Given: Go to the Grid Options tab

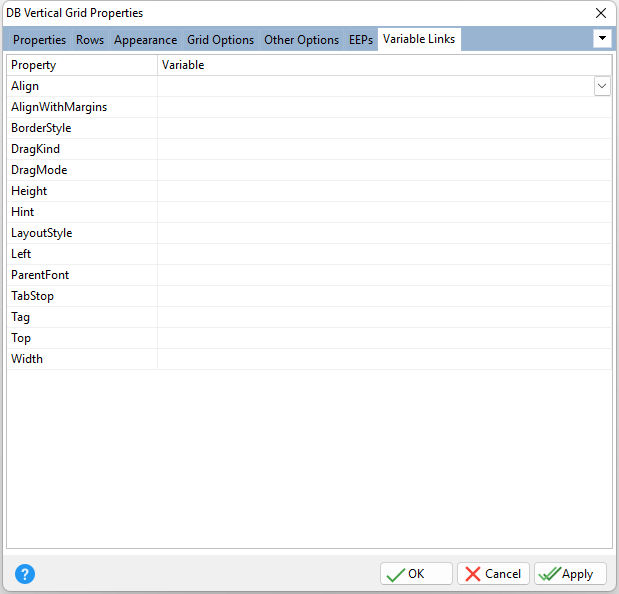Looking at the screenshot, I should click(x=220, y=40).
